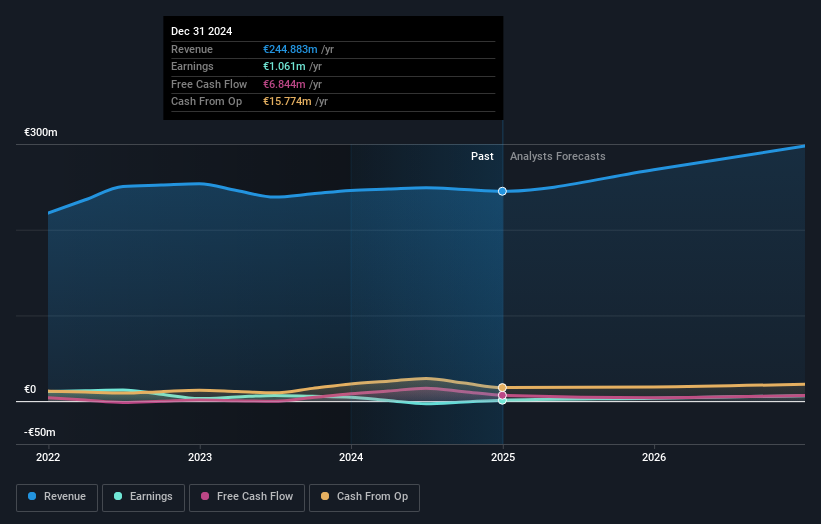821x524 pixels.
Task: Click the Cash From Op label in tooltip
Action: pos(206,102)
